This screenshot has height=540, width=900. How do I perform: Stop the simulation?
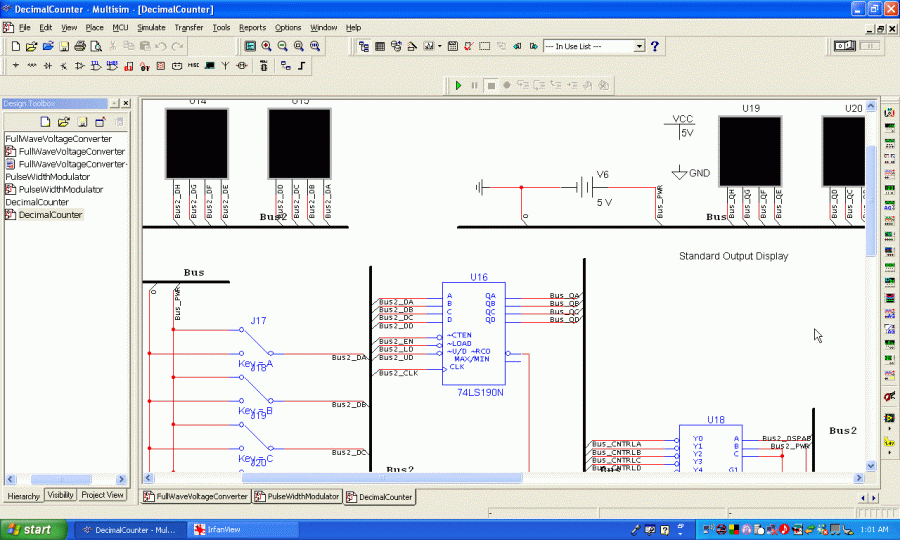(491, 86)
